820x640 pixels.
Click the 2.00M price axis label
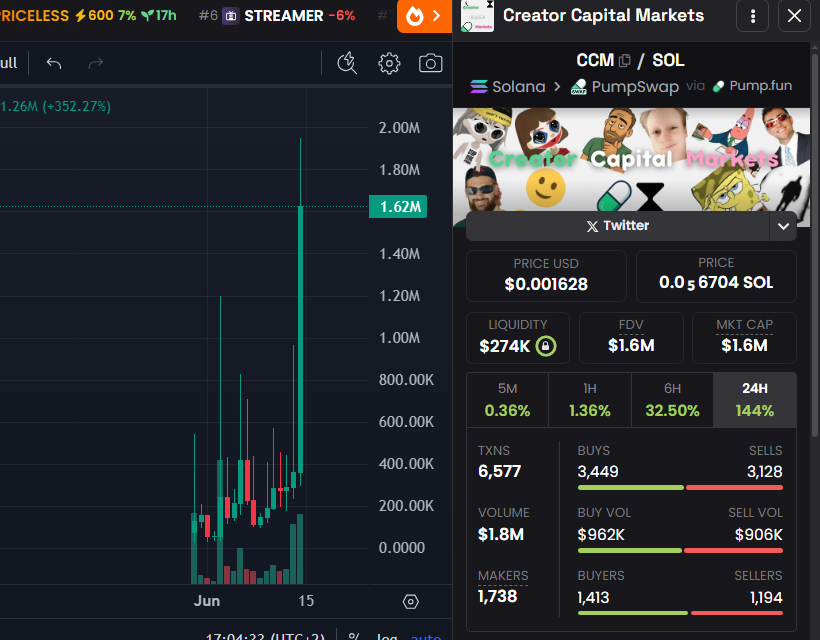(x=400, y=128)
